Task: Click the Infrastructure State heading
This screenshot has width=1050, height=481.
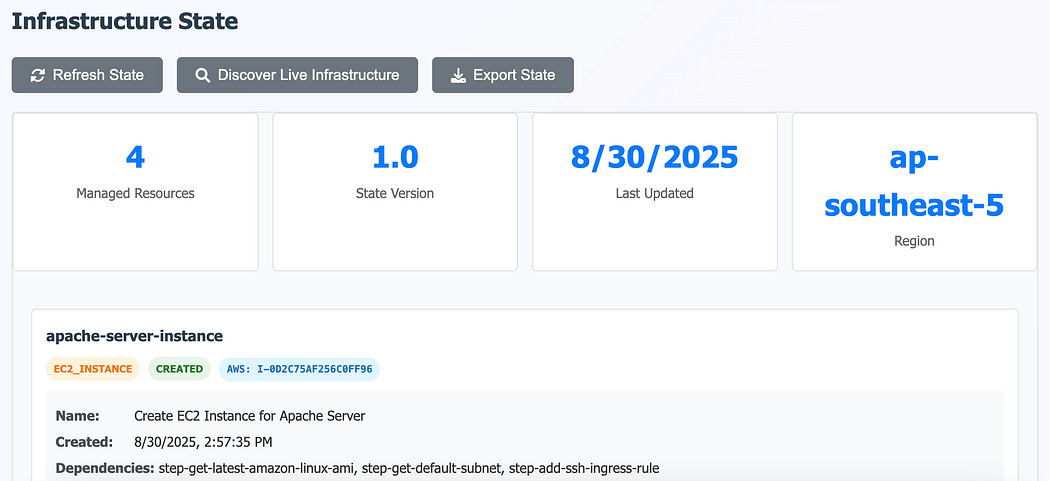Action: pyautogui.click(x=125, y=21)
